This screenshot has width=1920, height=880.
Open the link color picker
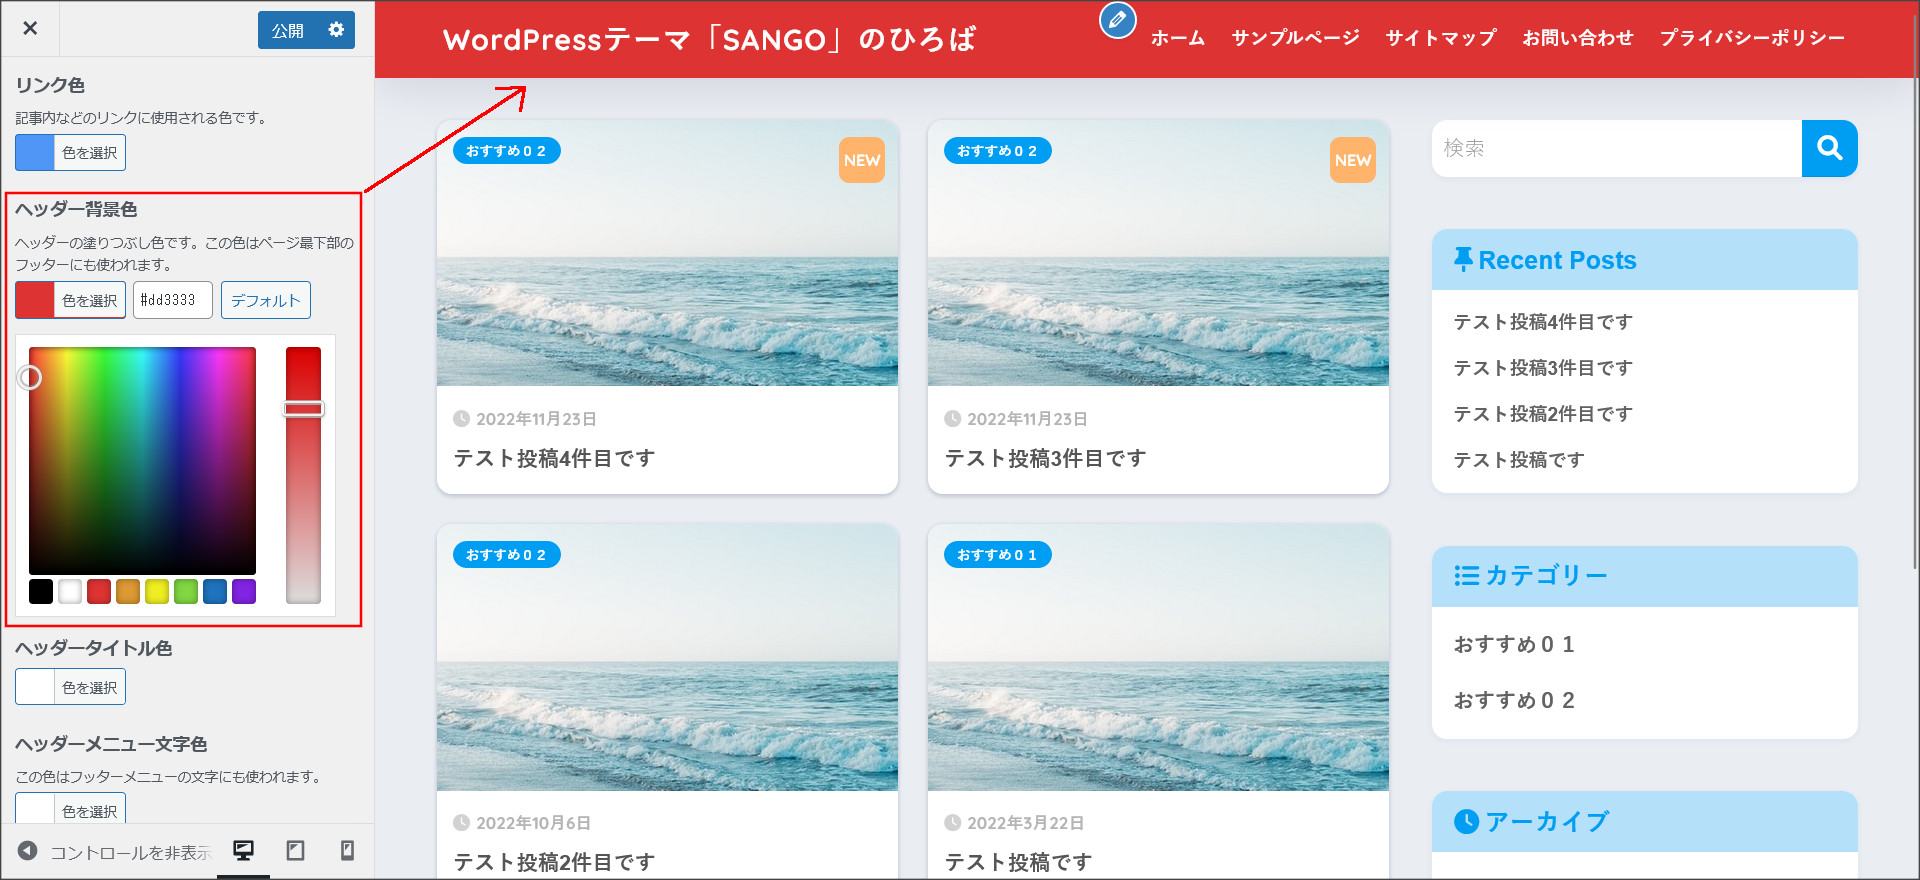coord(70,153)
